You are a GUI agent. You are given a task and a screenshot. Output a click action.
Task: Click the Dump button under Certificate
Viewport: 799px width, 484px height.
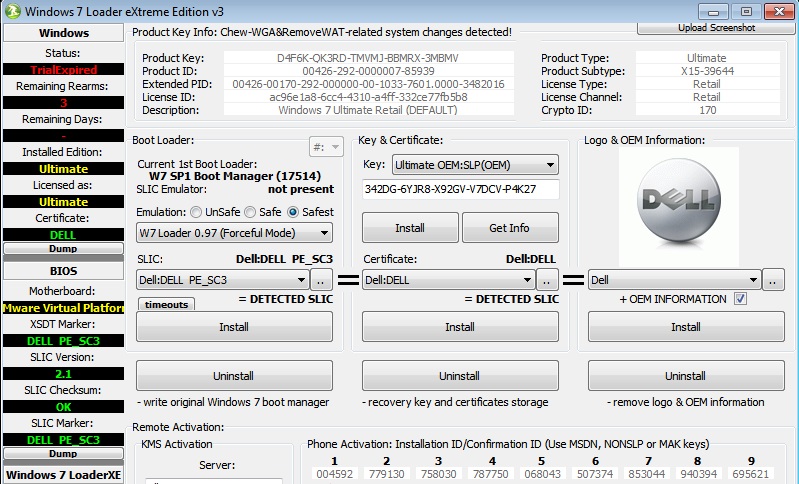pyautogui.click(x=63, y=249)
